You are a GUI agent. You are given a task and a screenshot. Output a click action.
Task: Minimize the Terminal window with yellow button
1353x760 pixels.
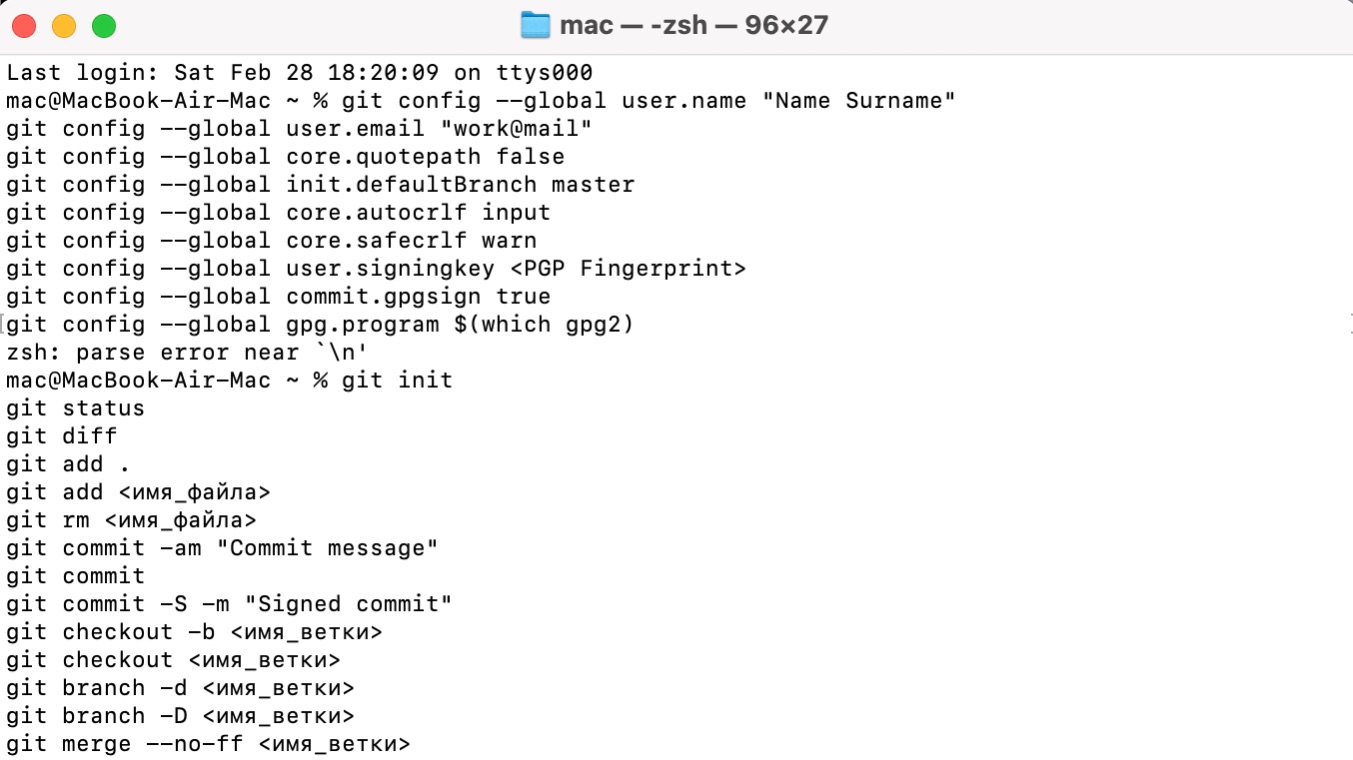point(63,26)
